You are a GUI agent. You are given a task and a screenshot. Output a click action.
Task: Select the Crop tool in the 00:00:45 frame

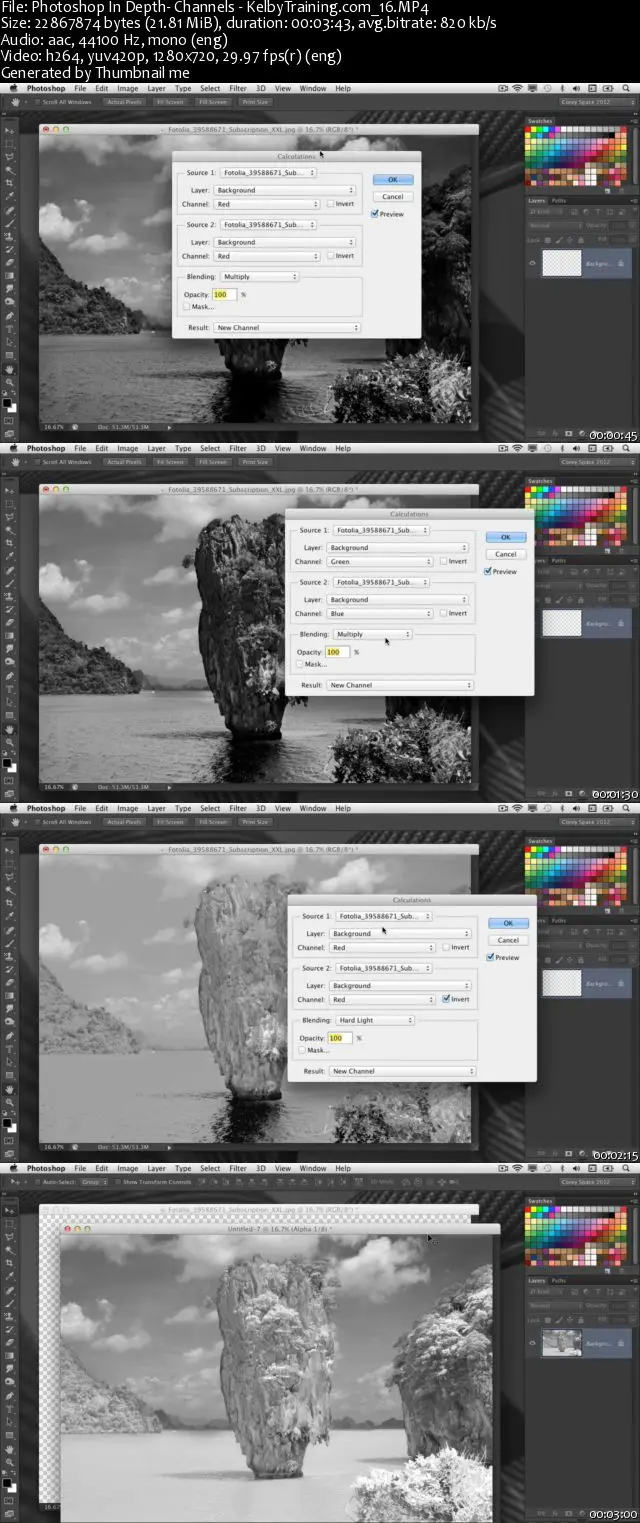(10, 183)
